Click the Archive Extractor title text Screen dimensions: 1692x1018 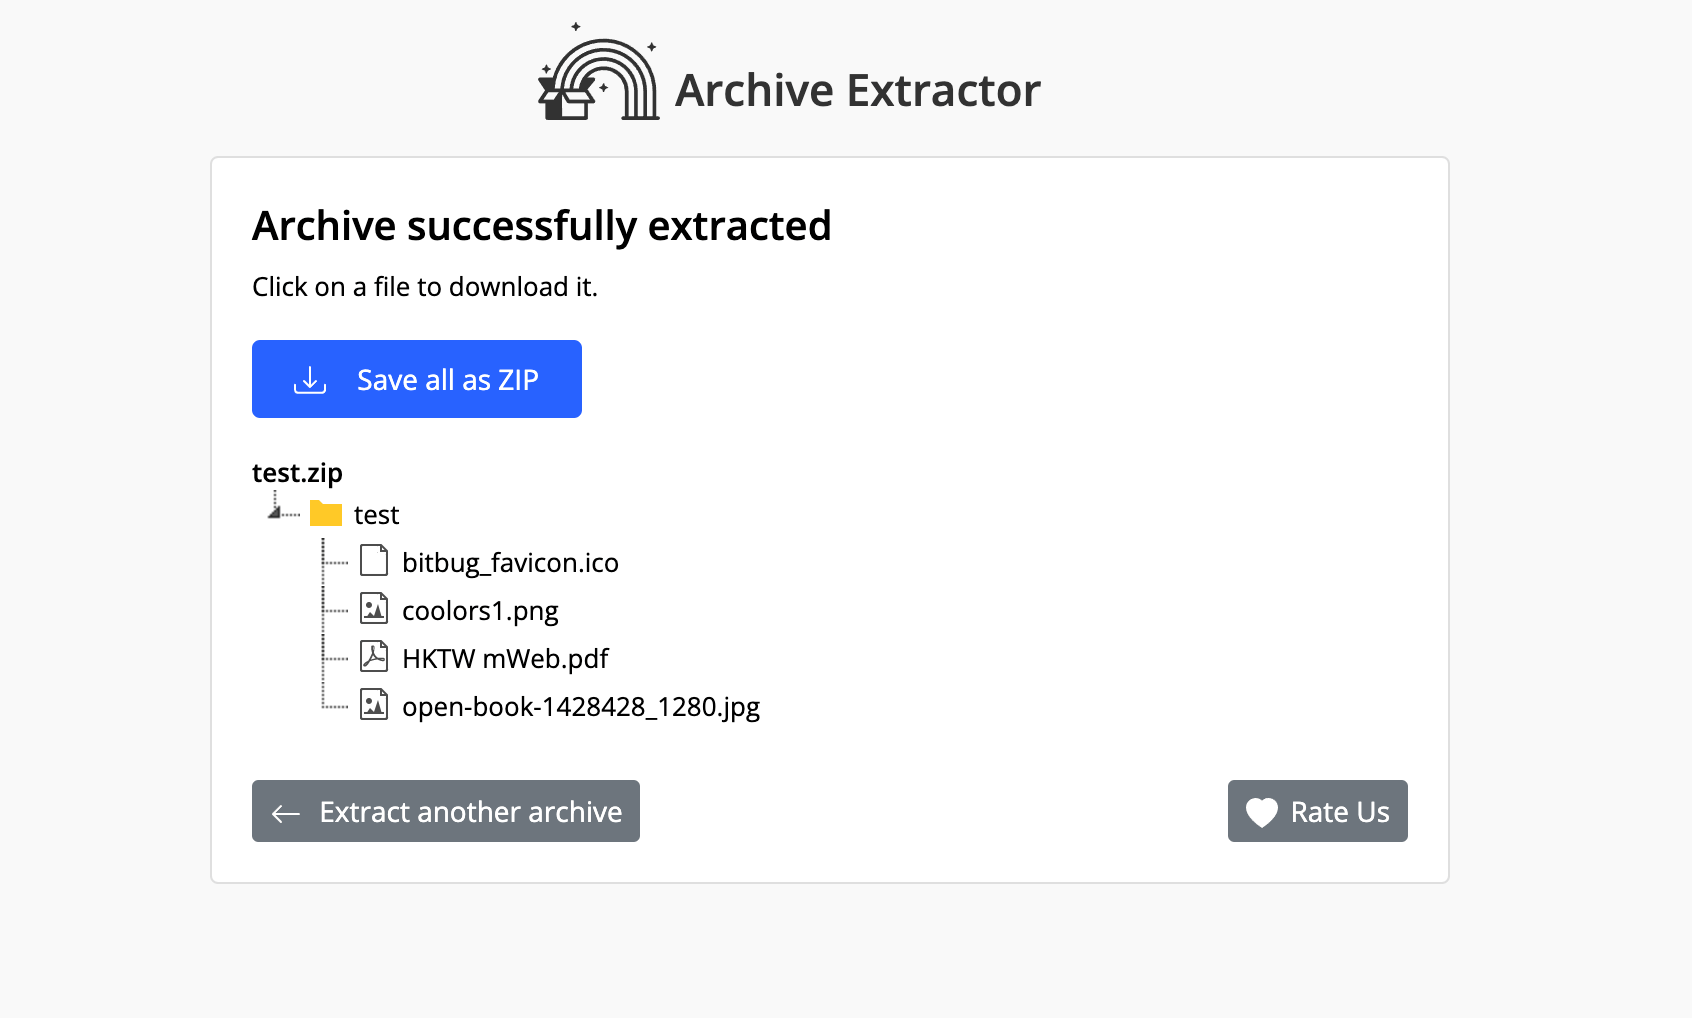(x=857, y=90)
